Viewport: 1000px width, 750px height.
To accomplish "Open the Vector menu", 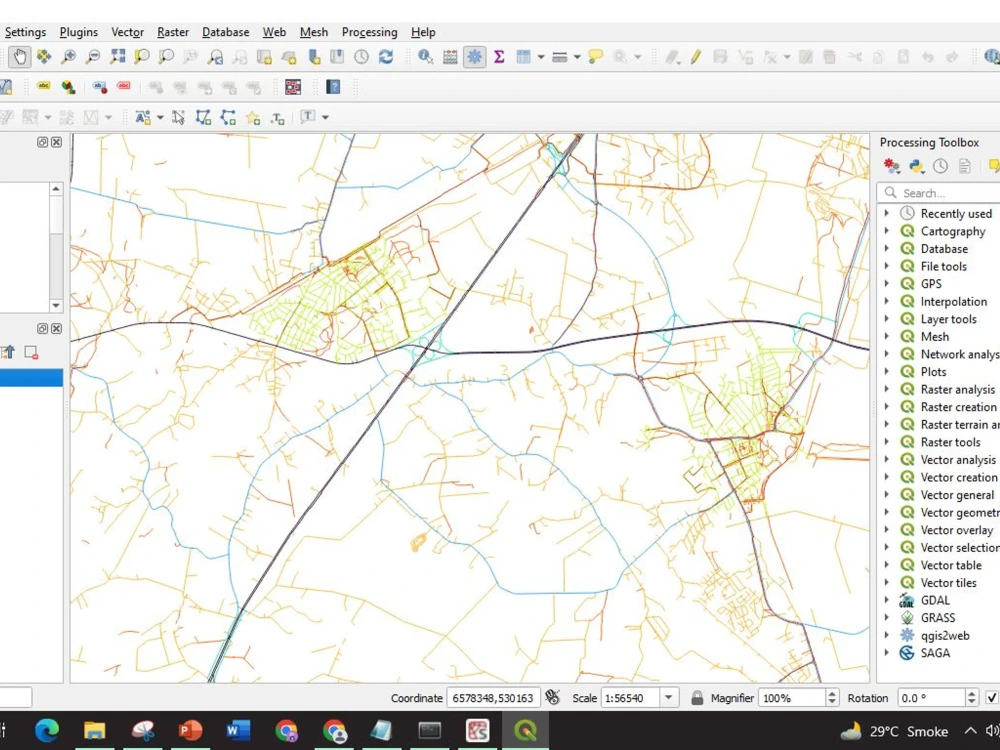I will [127, 32].
